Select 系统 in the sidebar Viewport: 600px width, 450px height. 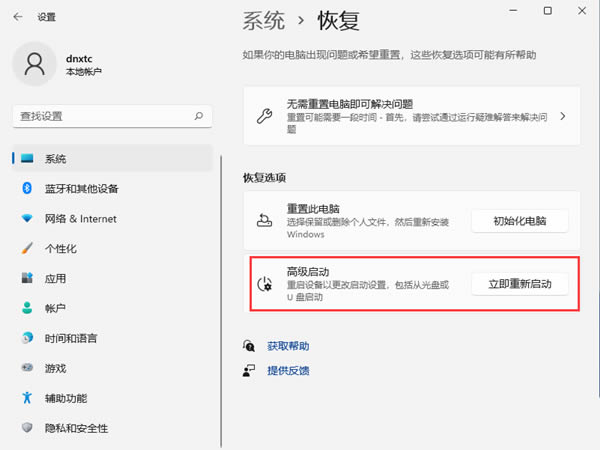(56, 159)
